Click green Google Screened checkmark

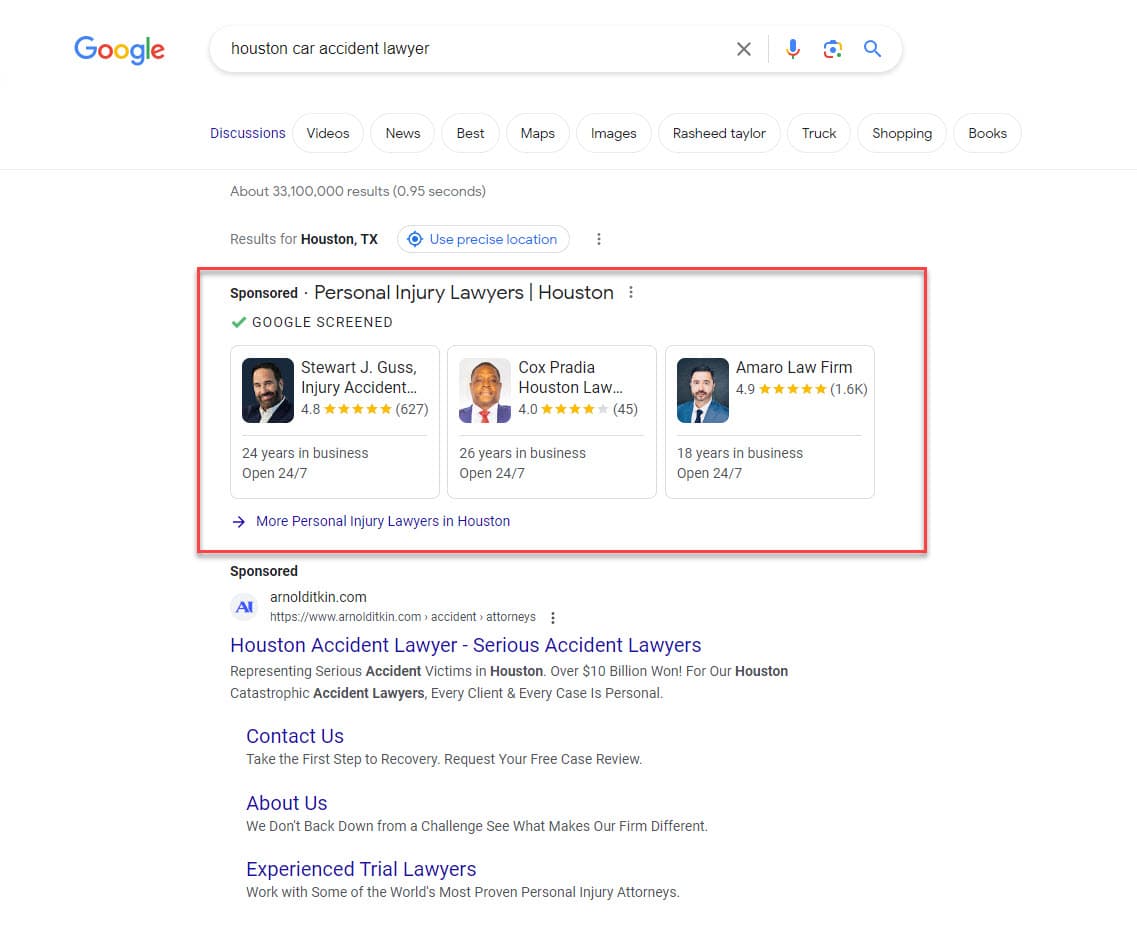[238, 322]
